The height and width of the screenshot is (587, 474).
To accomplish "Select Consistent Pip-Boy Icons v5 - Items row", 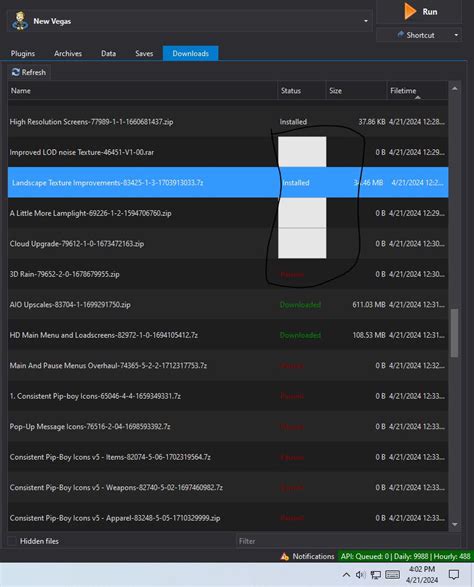I will [x=228, y=457].
